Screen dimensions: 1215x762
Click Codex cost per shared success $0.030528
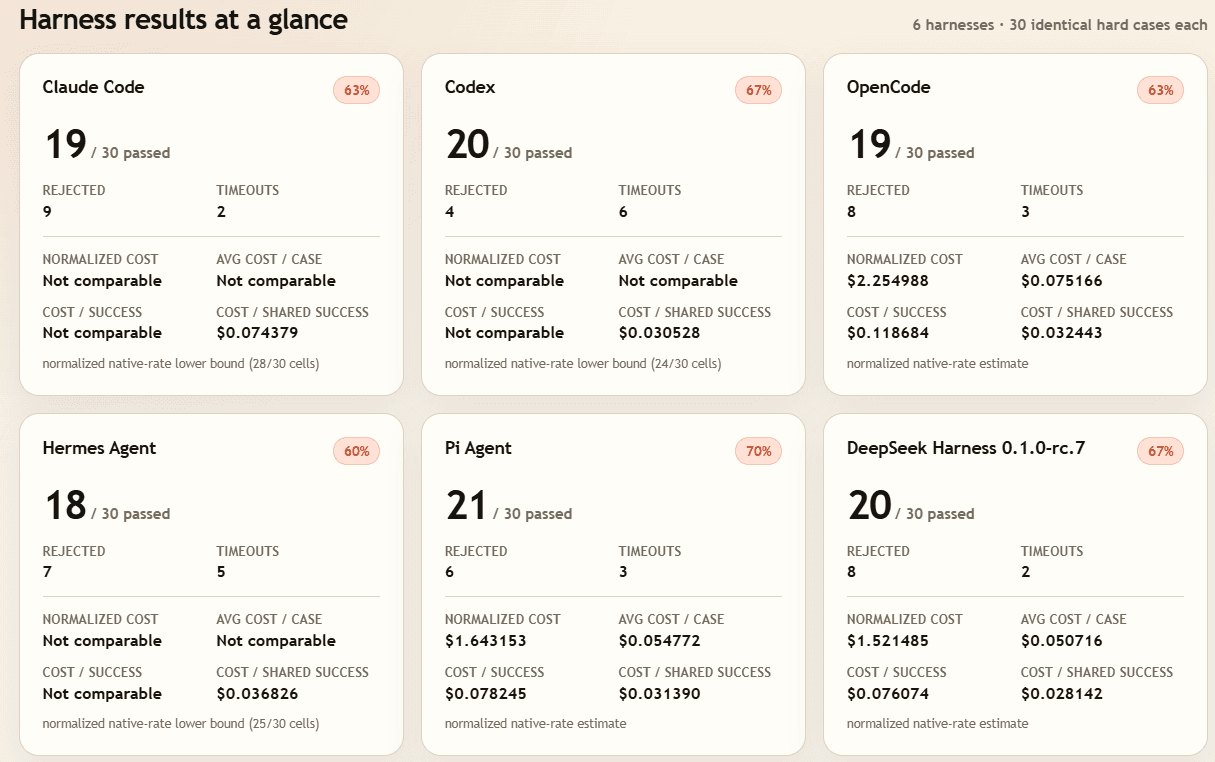pyautogui.click(x=659, y=333)
